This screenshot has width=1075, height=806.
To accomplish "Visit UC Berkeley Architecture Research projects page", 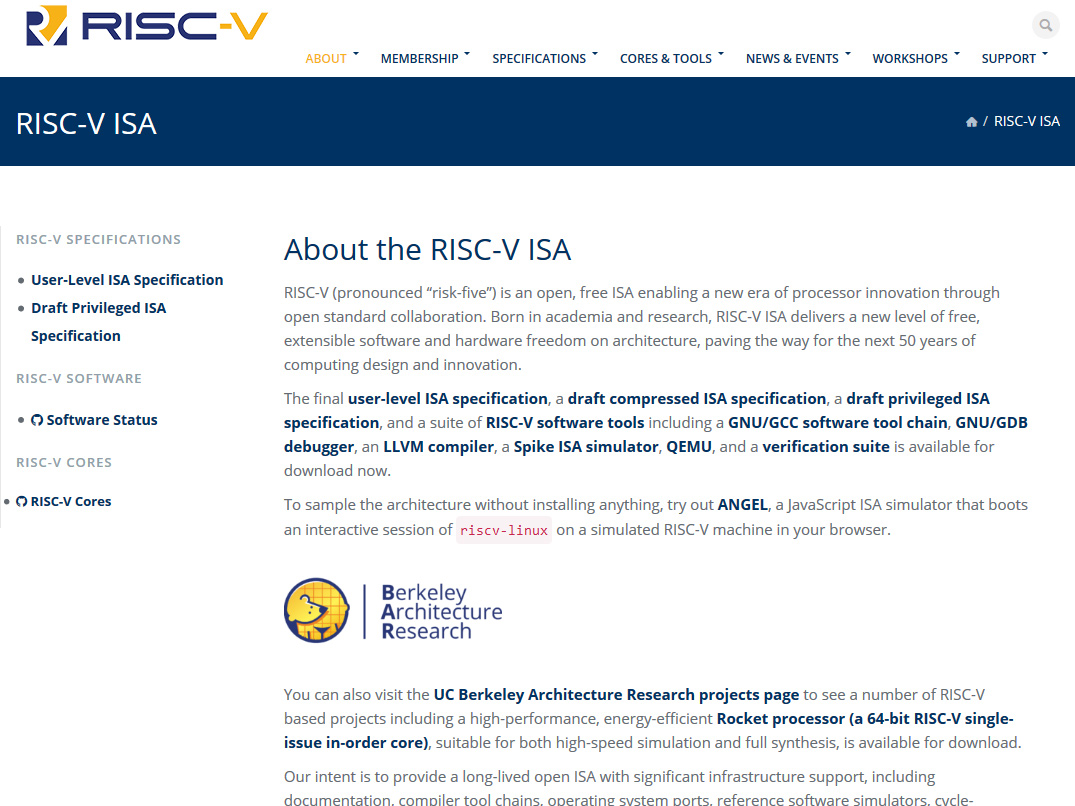I will click(x=616, y=694).
